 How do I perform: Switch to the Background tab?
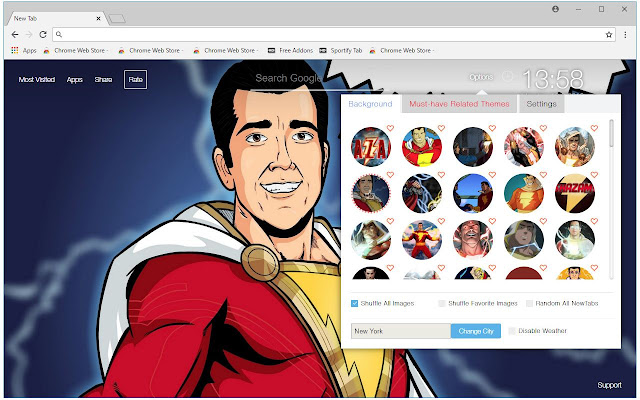point(371,104)
